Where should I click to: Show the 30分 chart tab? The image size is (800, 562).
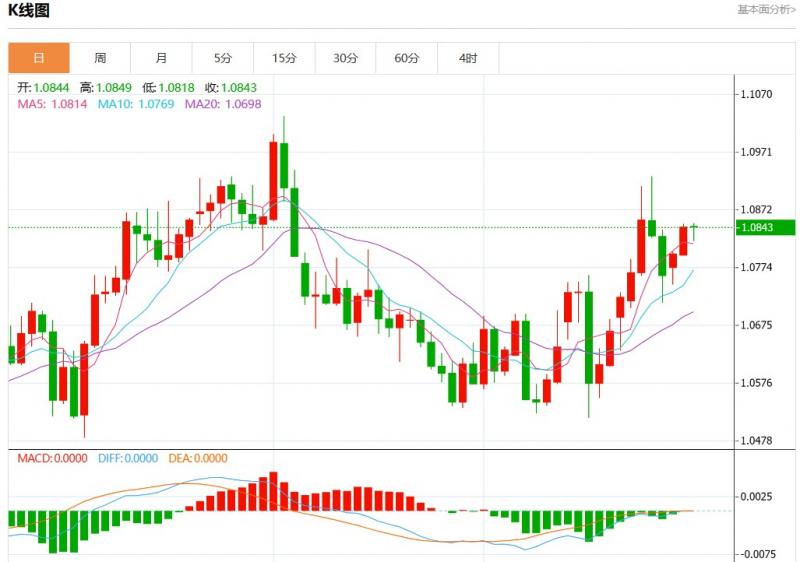pyautogui.click(x=345, y=58)
